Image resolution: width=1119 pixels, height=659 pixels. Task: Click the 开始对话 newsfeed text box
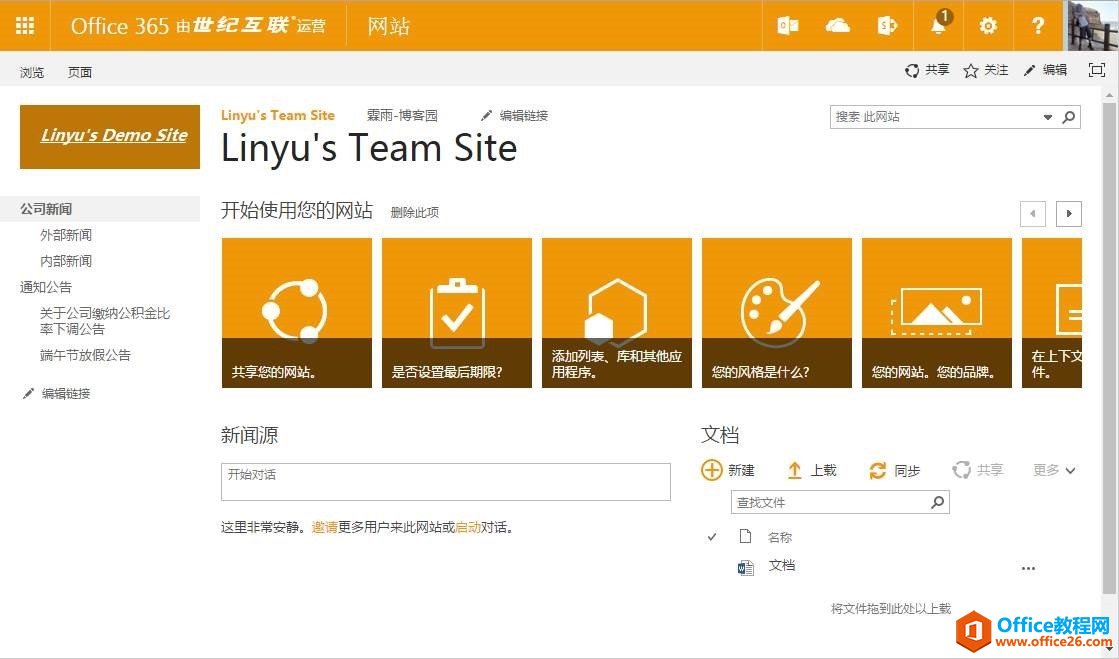(445, 481)
